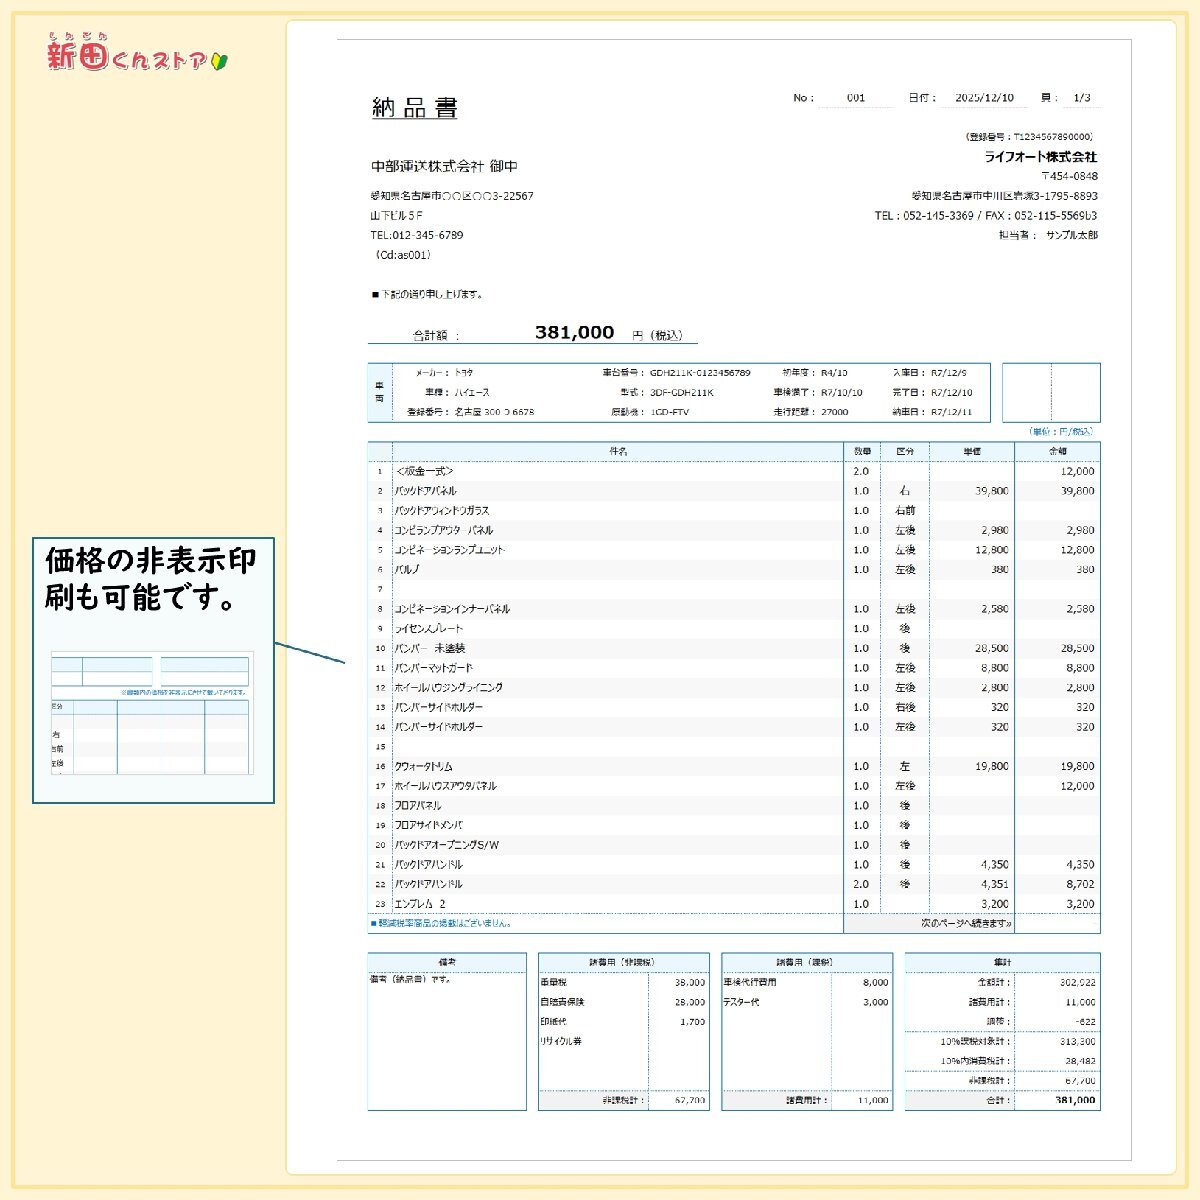This screenshot has width=1200, height=1200.
Task: Click the item フロアサイドメンバ
Action: (x=429, y=825)
